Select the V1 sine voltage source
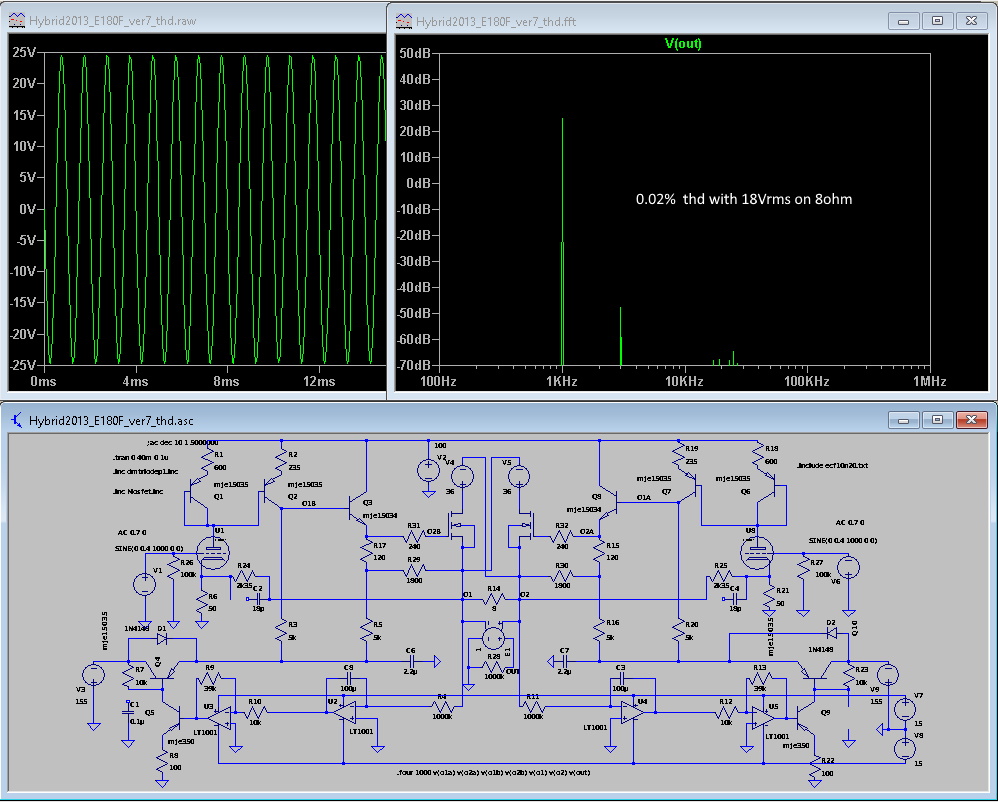Screen dimensions: 998x802 click(144, 585)
